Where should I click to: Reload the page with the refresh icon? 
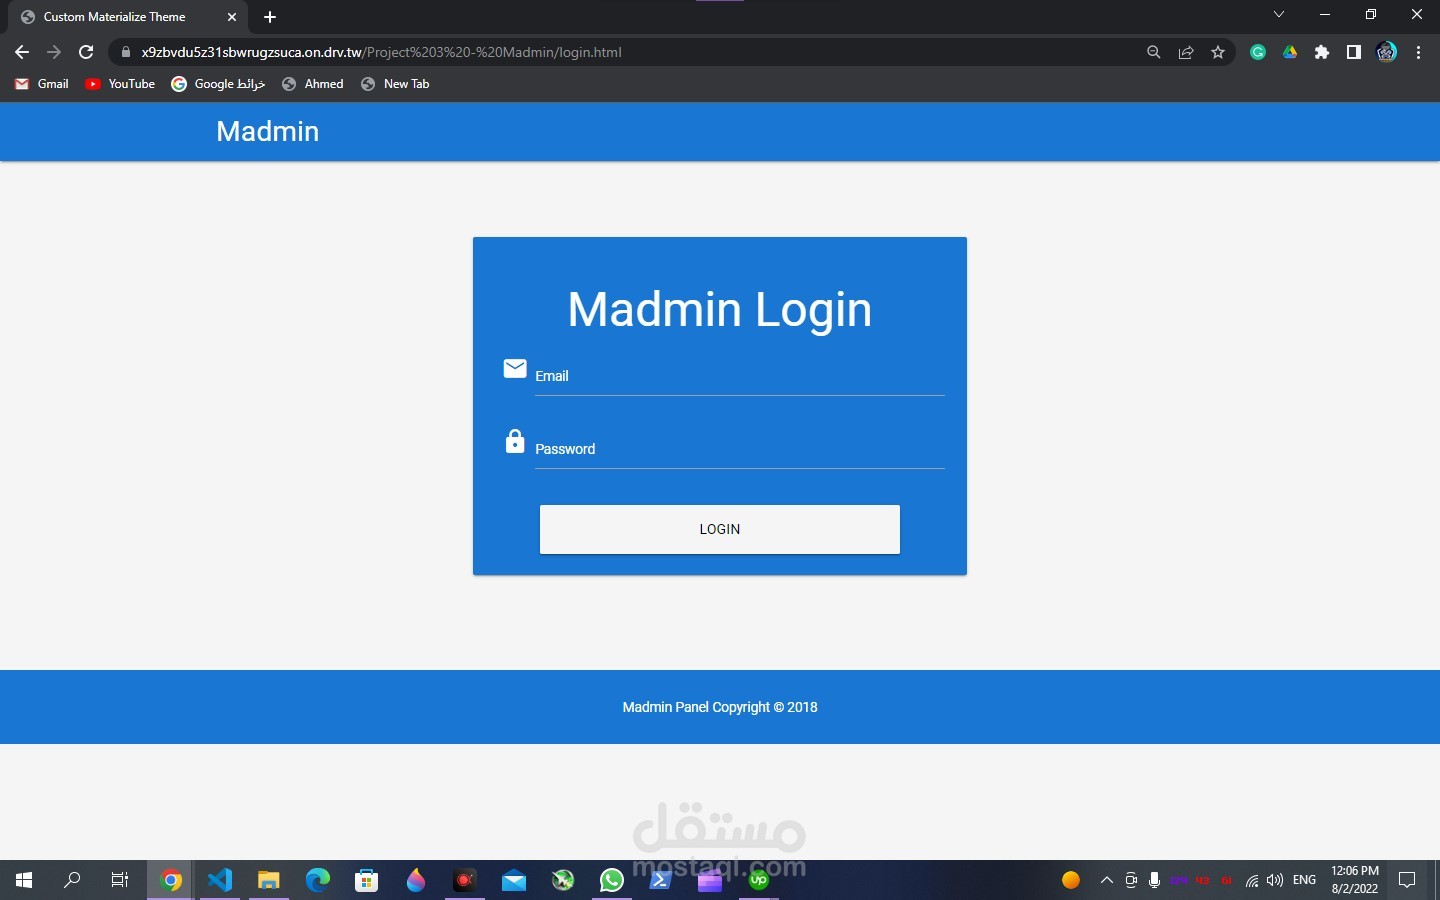[86, 52]
